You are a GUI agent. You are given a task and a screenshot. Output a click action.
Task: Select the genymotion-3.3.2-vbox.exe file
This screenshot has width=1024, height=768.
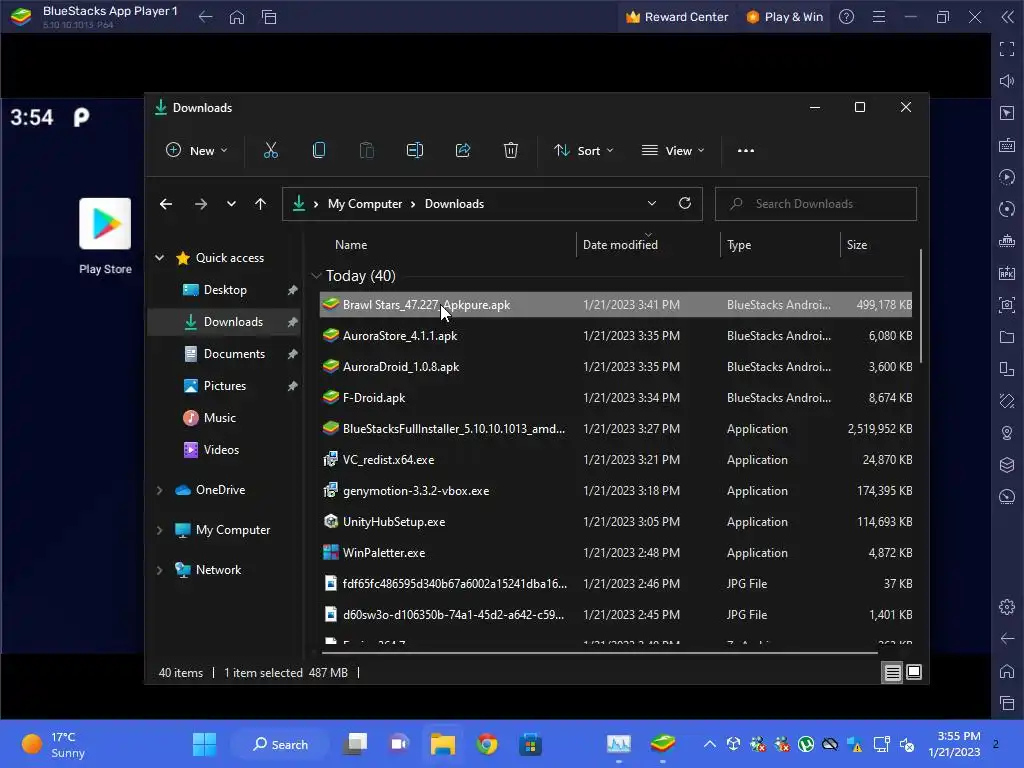(x=615, y=490)
